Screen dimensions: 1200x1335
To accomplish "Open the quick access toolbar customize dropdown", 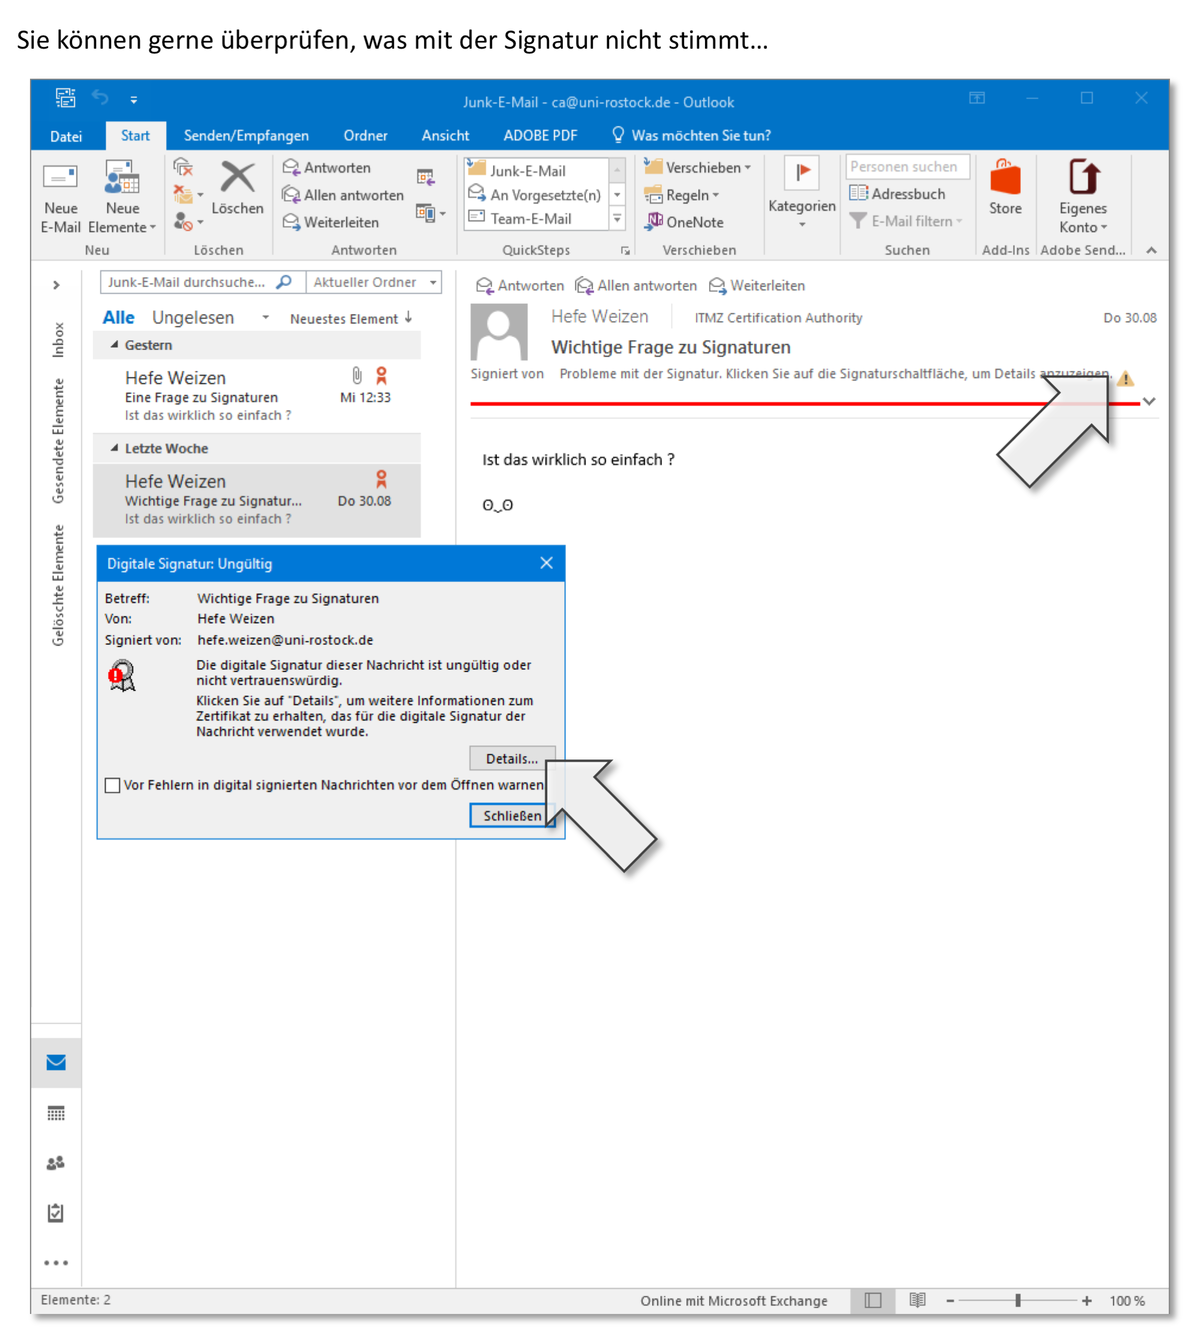I will [133, 100].
